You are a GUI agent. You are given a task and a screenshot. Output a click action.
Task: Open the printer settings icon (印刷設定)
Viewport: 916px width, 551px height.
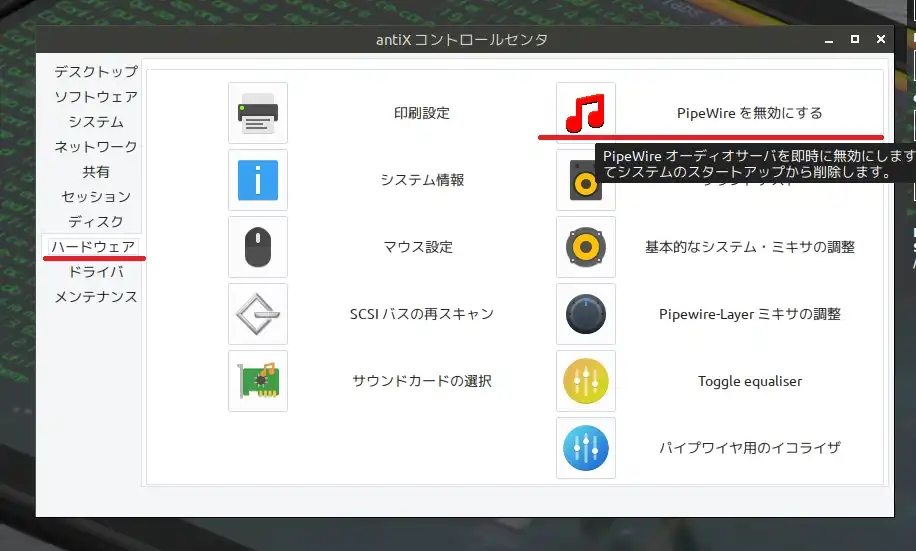click(257, 113)
